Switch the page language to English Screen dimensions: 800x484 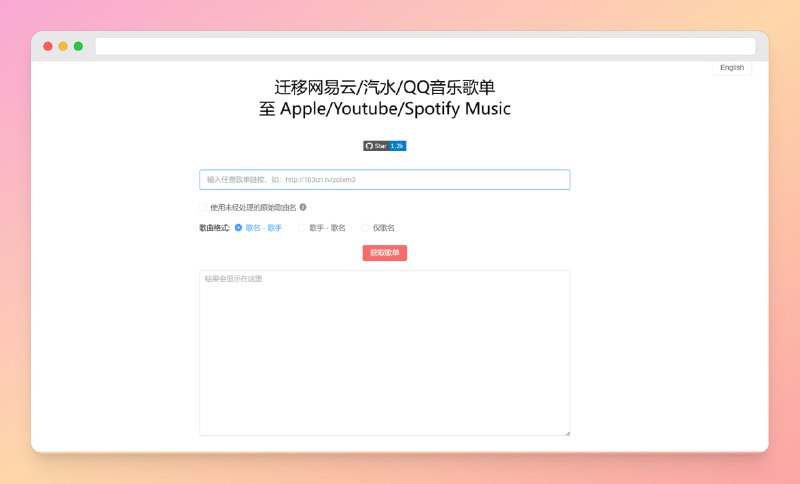tap(732, 68)
